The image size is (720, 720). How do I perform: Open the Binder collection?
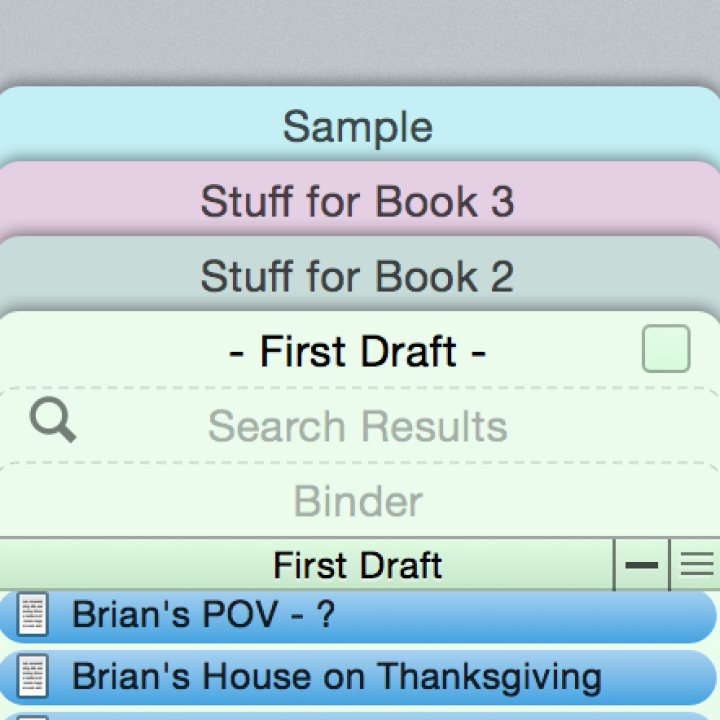click(x=357, y=501)
